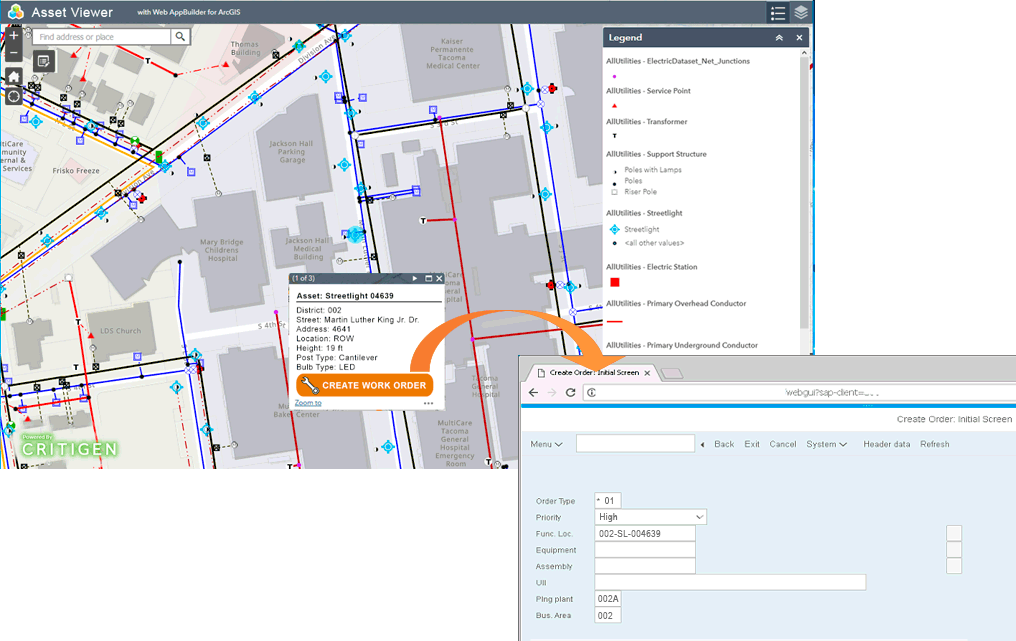Click the browser back arrow in SAP window
Image resolution: width=1016 pixels, height=641 pixels.
coord(533,393)
